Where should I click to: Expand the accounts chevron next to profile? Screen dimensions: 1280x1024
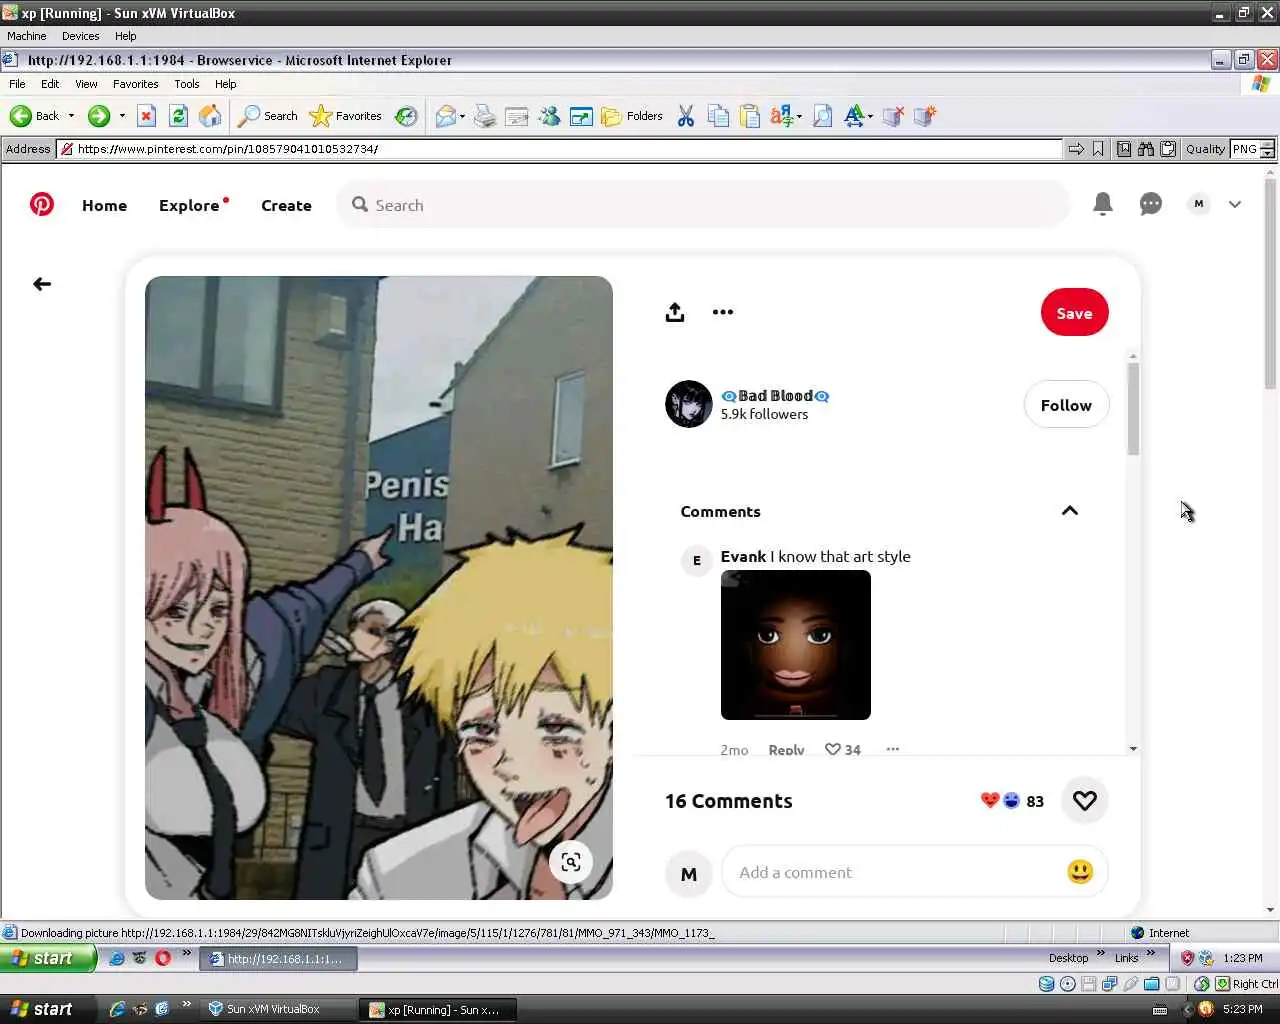pyautogui.click(x=1235, y=204)
